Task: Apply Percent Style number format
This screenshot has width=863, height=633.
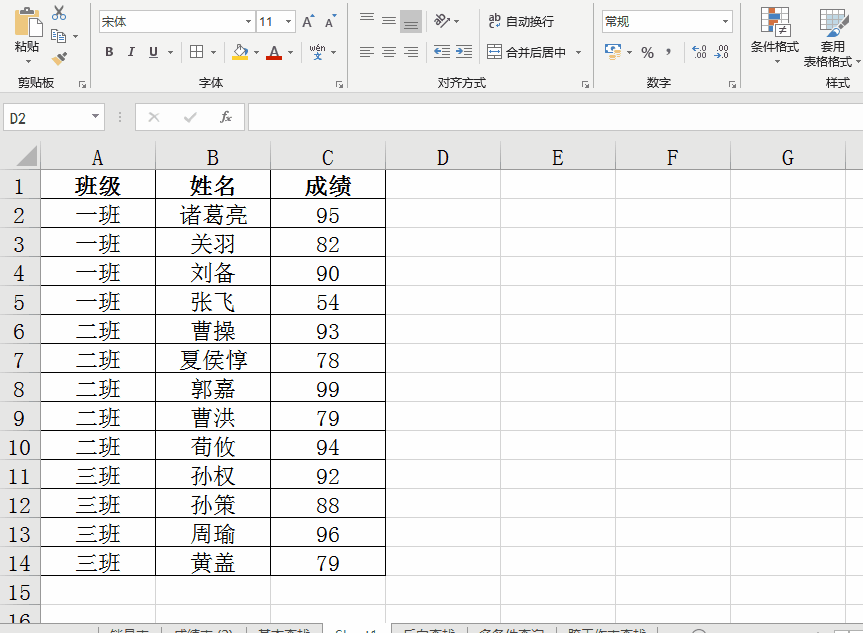Action: click(x=647, y=52)
